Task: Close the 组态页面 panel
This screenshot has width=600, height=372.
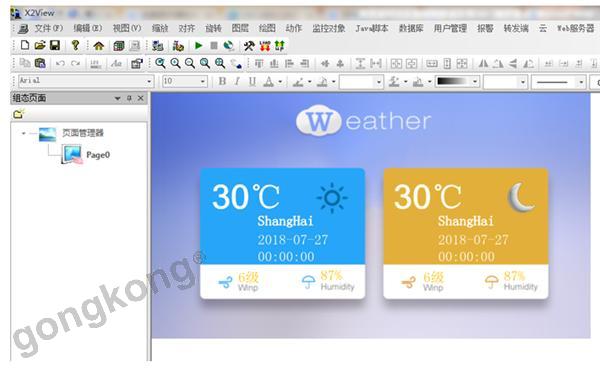Action: click(140, 98)
